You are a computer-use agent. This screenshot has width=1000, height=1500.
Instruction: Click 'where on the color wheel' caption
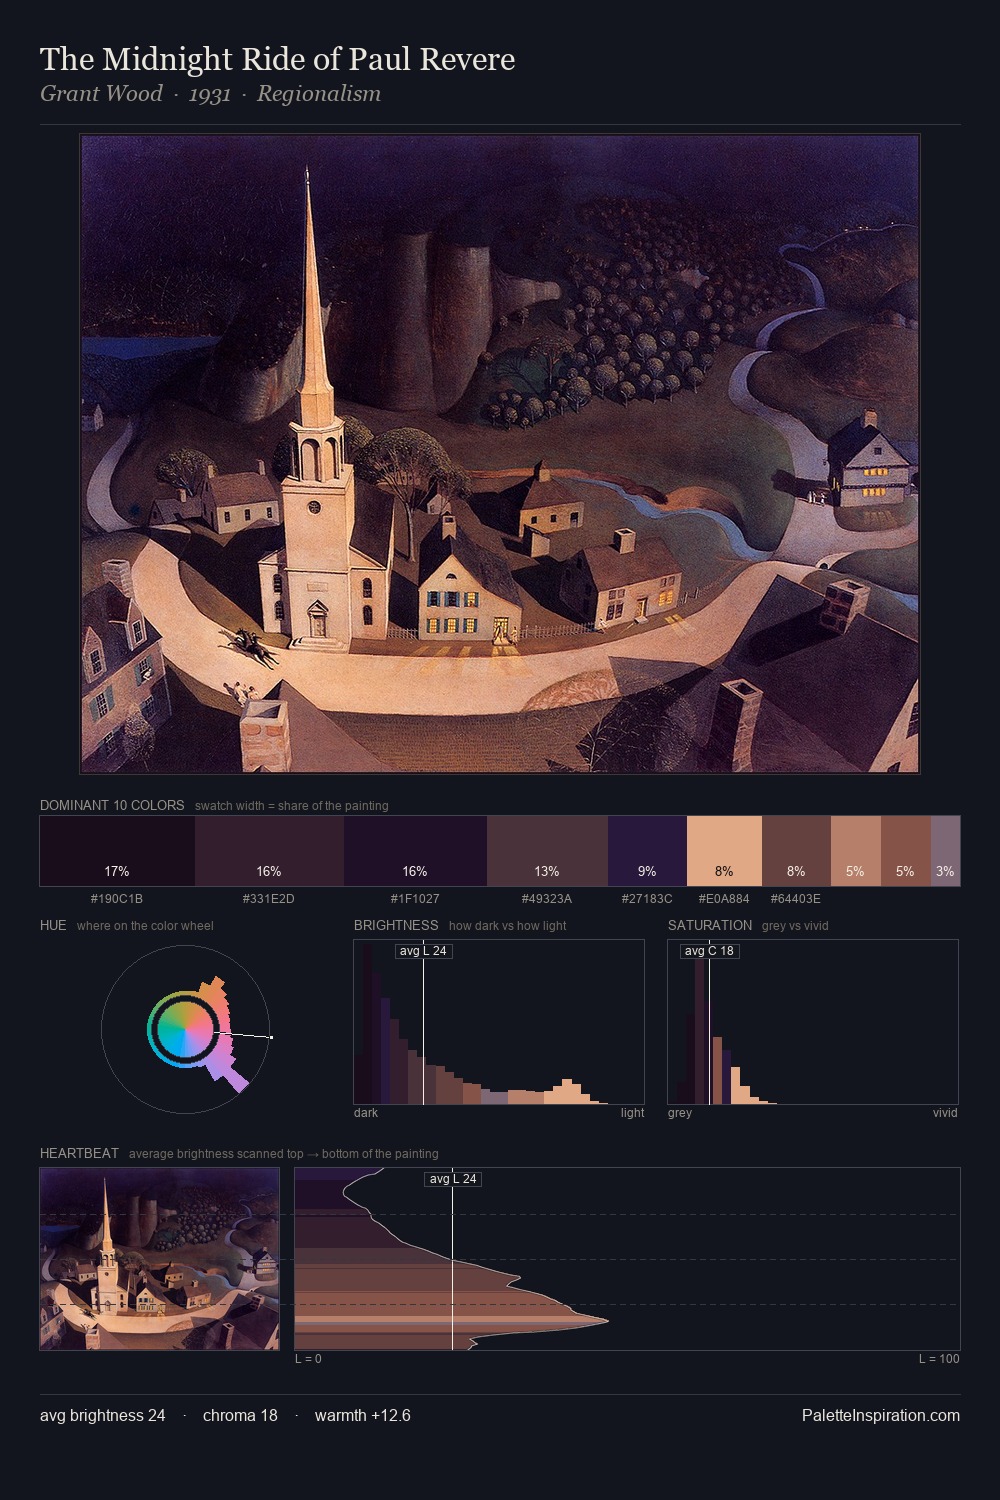[145, 926]
